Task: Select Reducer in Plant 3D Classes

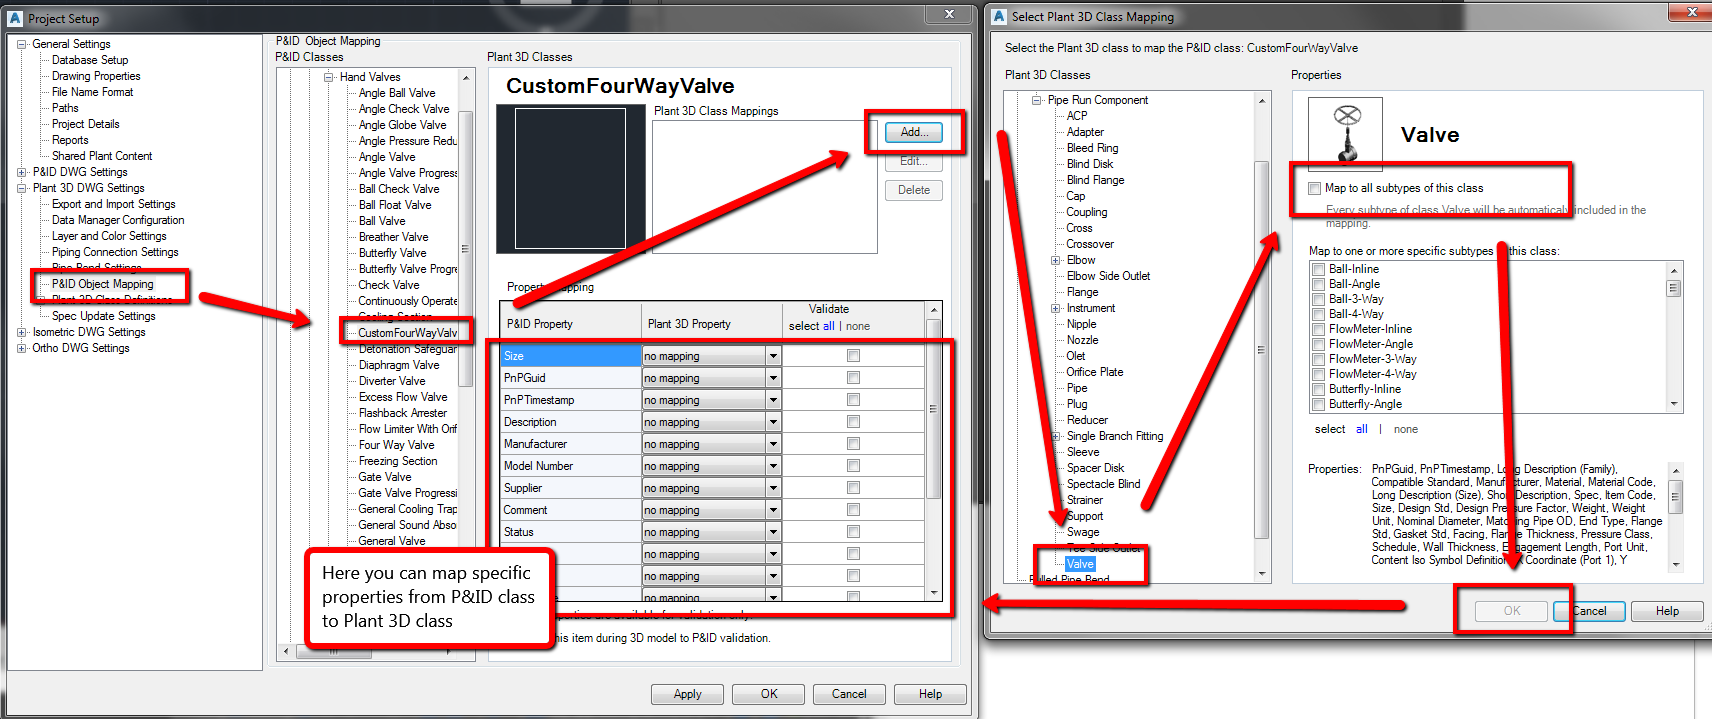Action: click(x=1087, y=420)
